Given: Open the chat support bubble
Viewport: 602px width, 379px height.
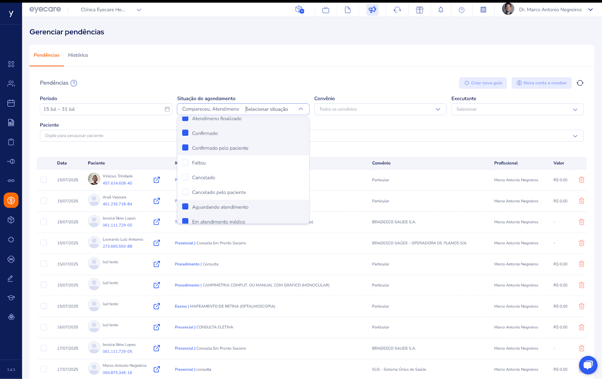Looking at the screenshot, I should pyautogui.click(x=588, y=365).
